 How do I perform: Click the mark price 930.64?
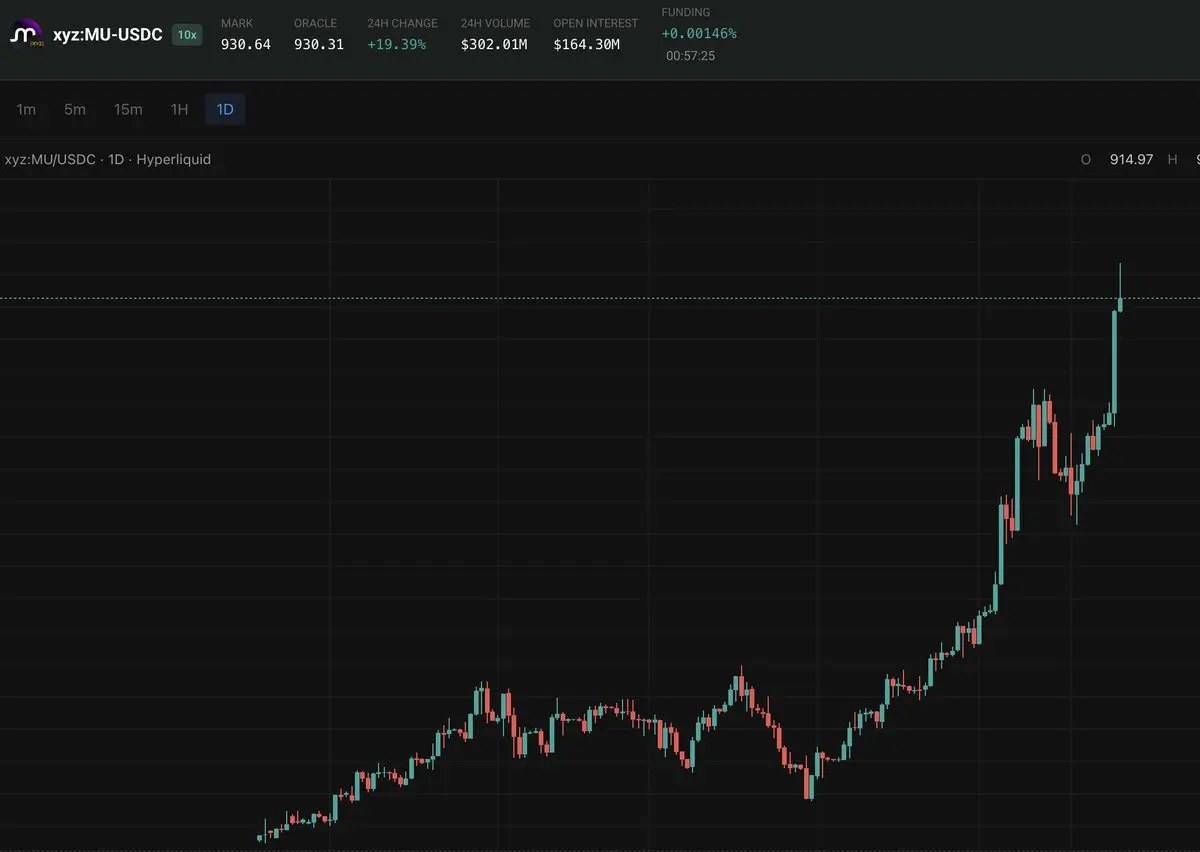(x=246, y=45)
